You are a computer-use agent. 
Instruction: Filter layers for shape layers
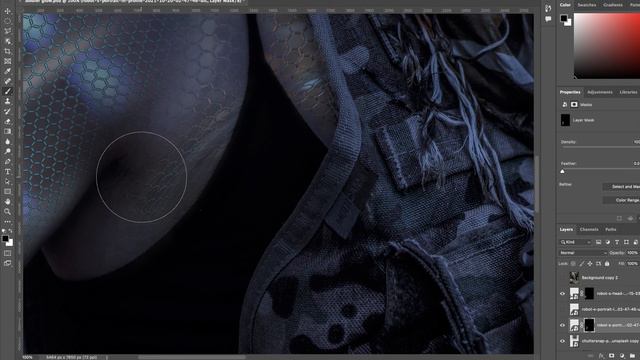[626, 242]
